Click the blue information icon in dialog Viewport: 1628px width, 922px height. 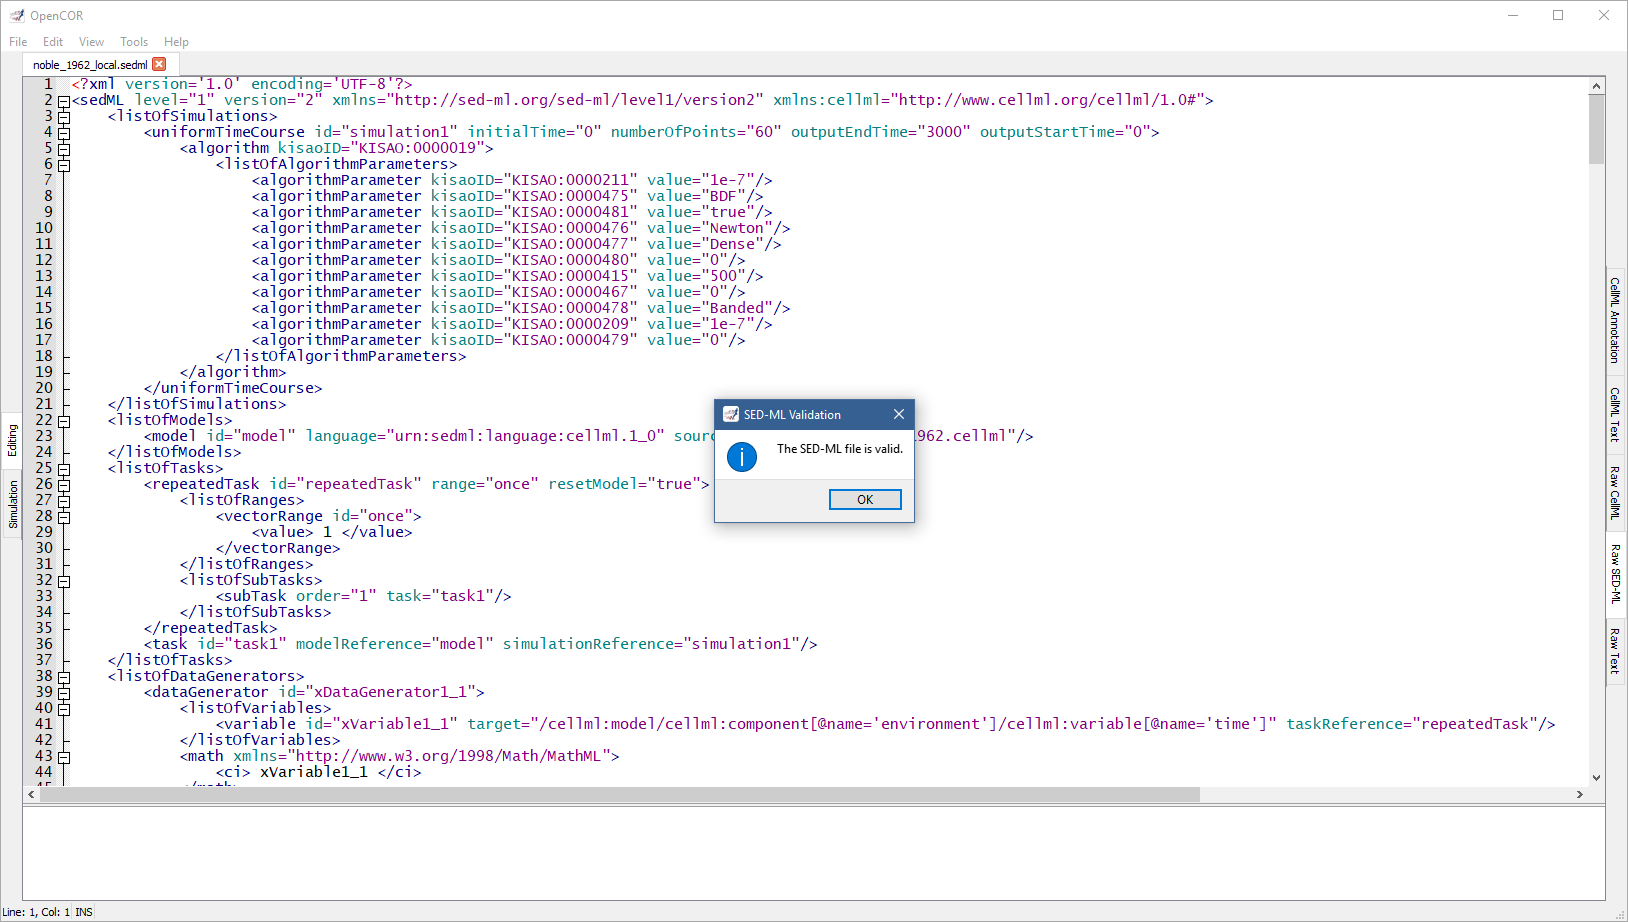[742, 457]
